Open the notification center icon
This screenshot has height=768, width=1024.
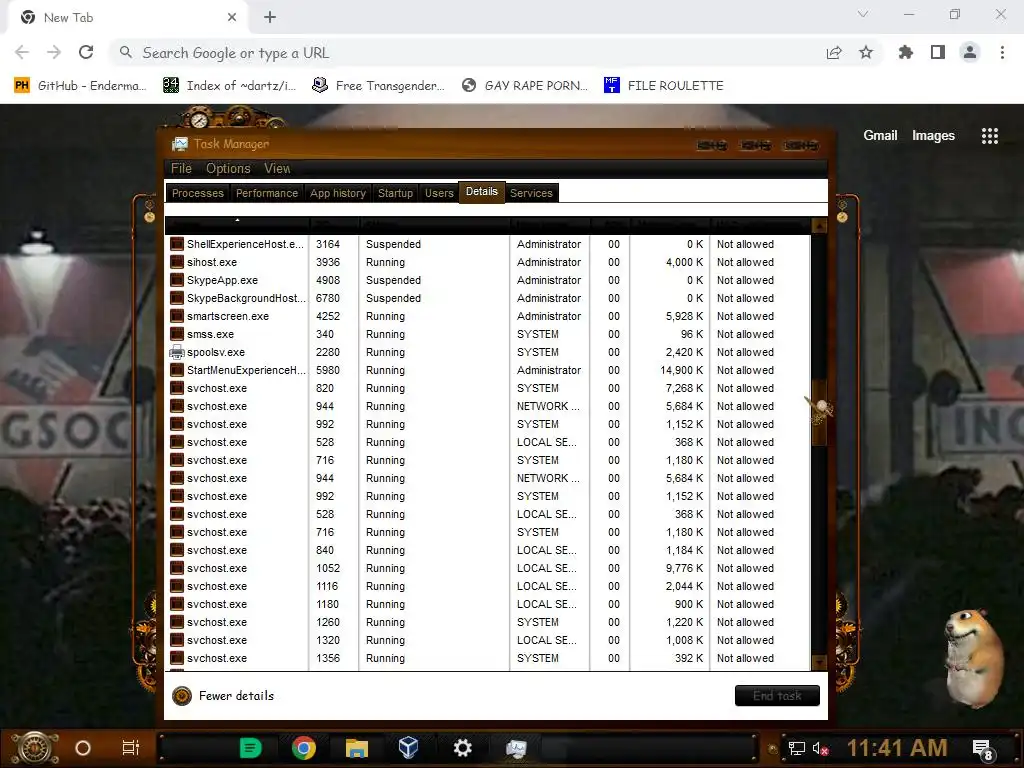[x=983, y=749]
